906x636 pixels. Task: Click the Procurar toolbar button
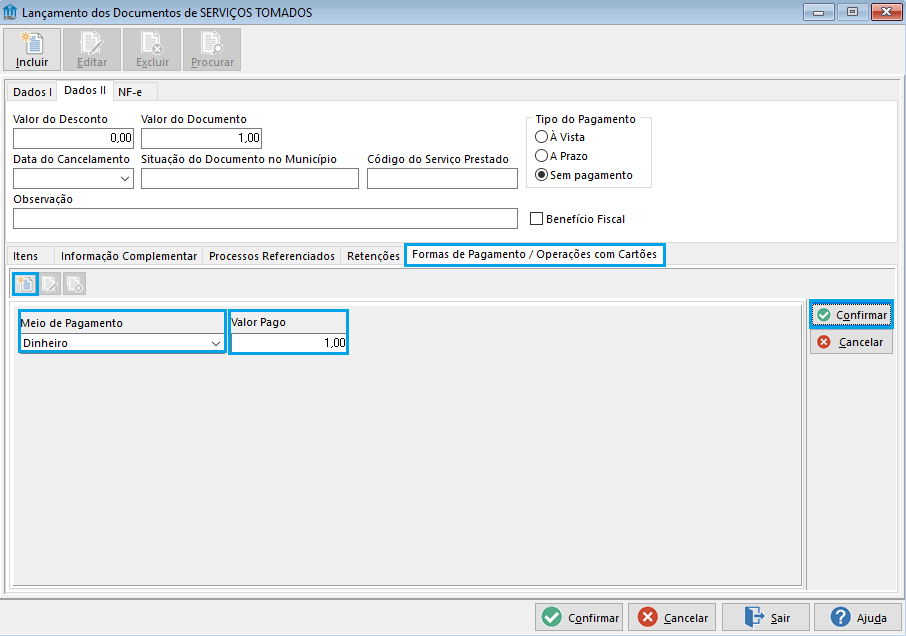coord(212,50)
